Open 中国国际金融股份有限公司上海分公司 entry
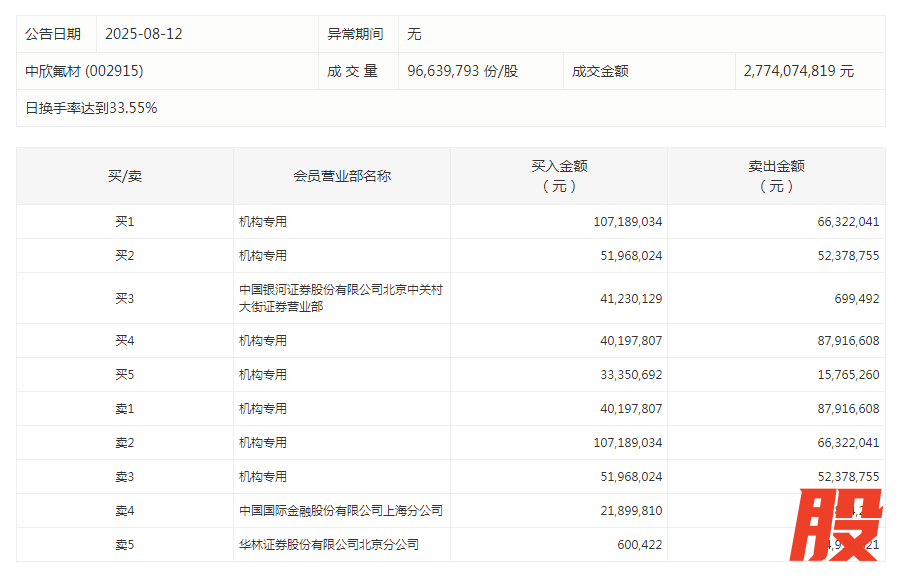Screen dimensions: 903x580 pos(341,511)
